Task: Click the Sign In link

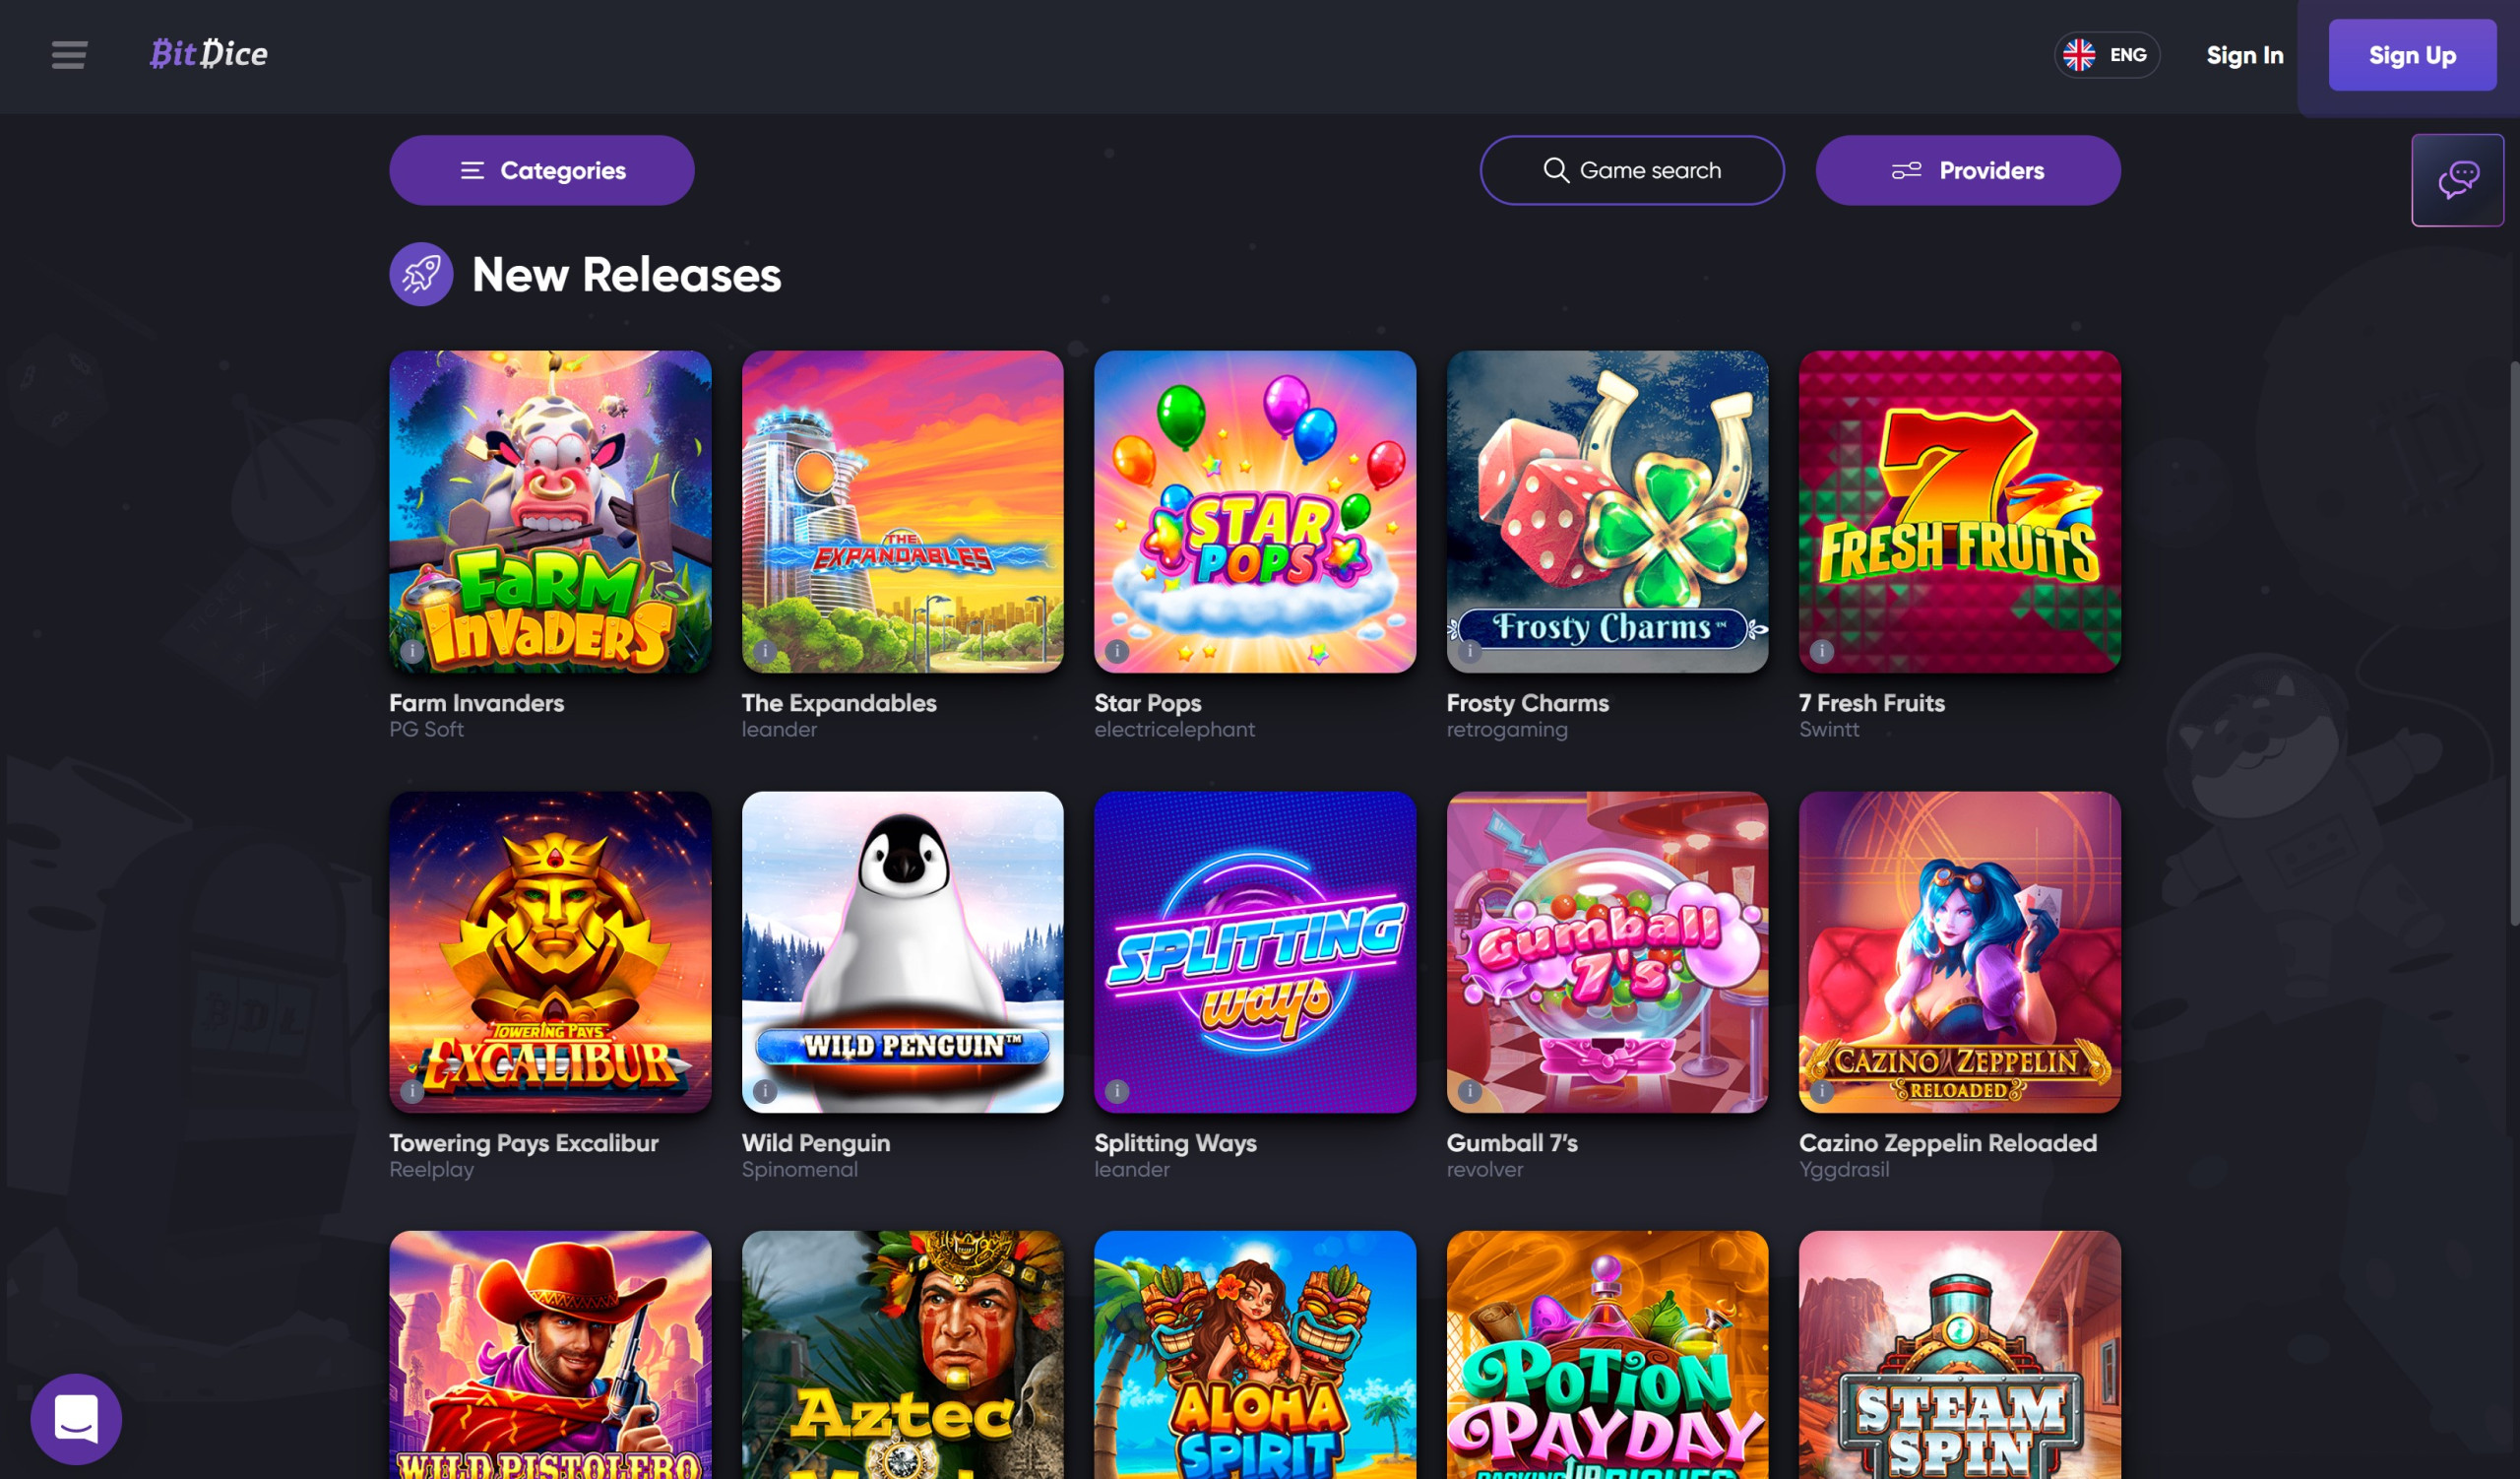Action: (2245, 55)
